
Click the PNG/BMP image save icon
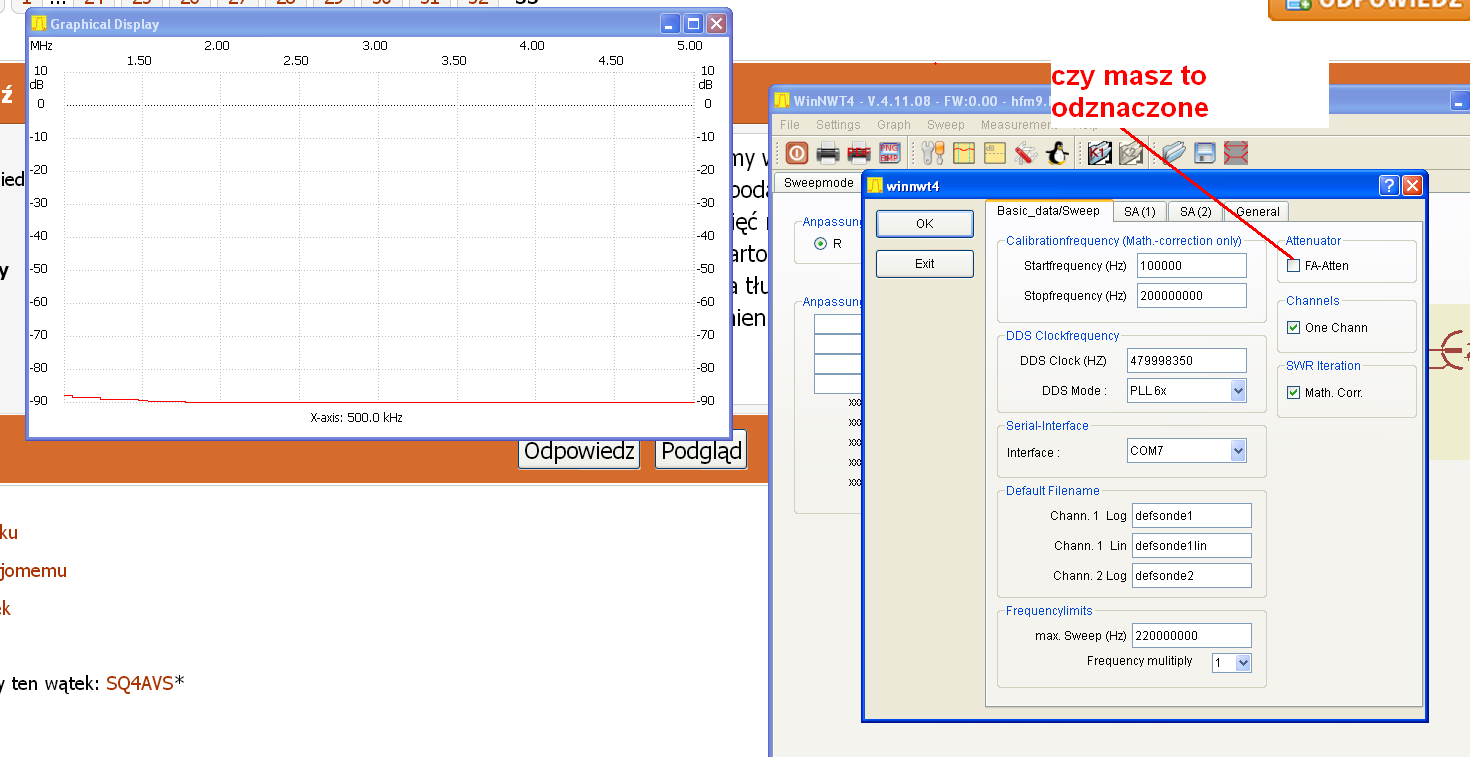(x=889, y=153)
